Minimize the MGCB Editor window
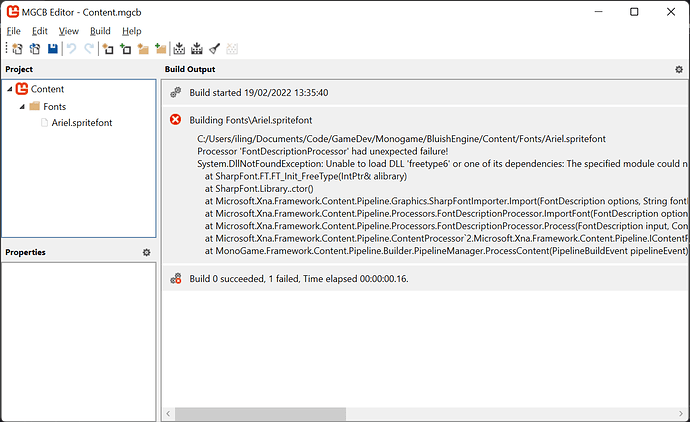The width and height of the screenshot is (690, 422). tap(598, 12)
